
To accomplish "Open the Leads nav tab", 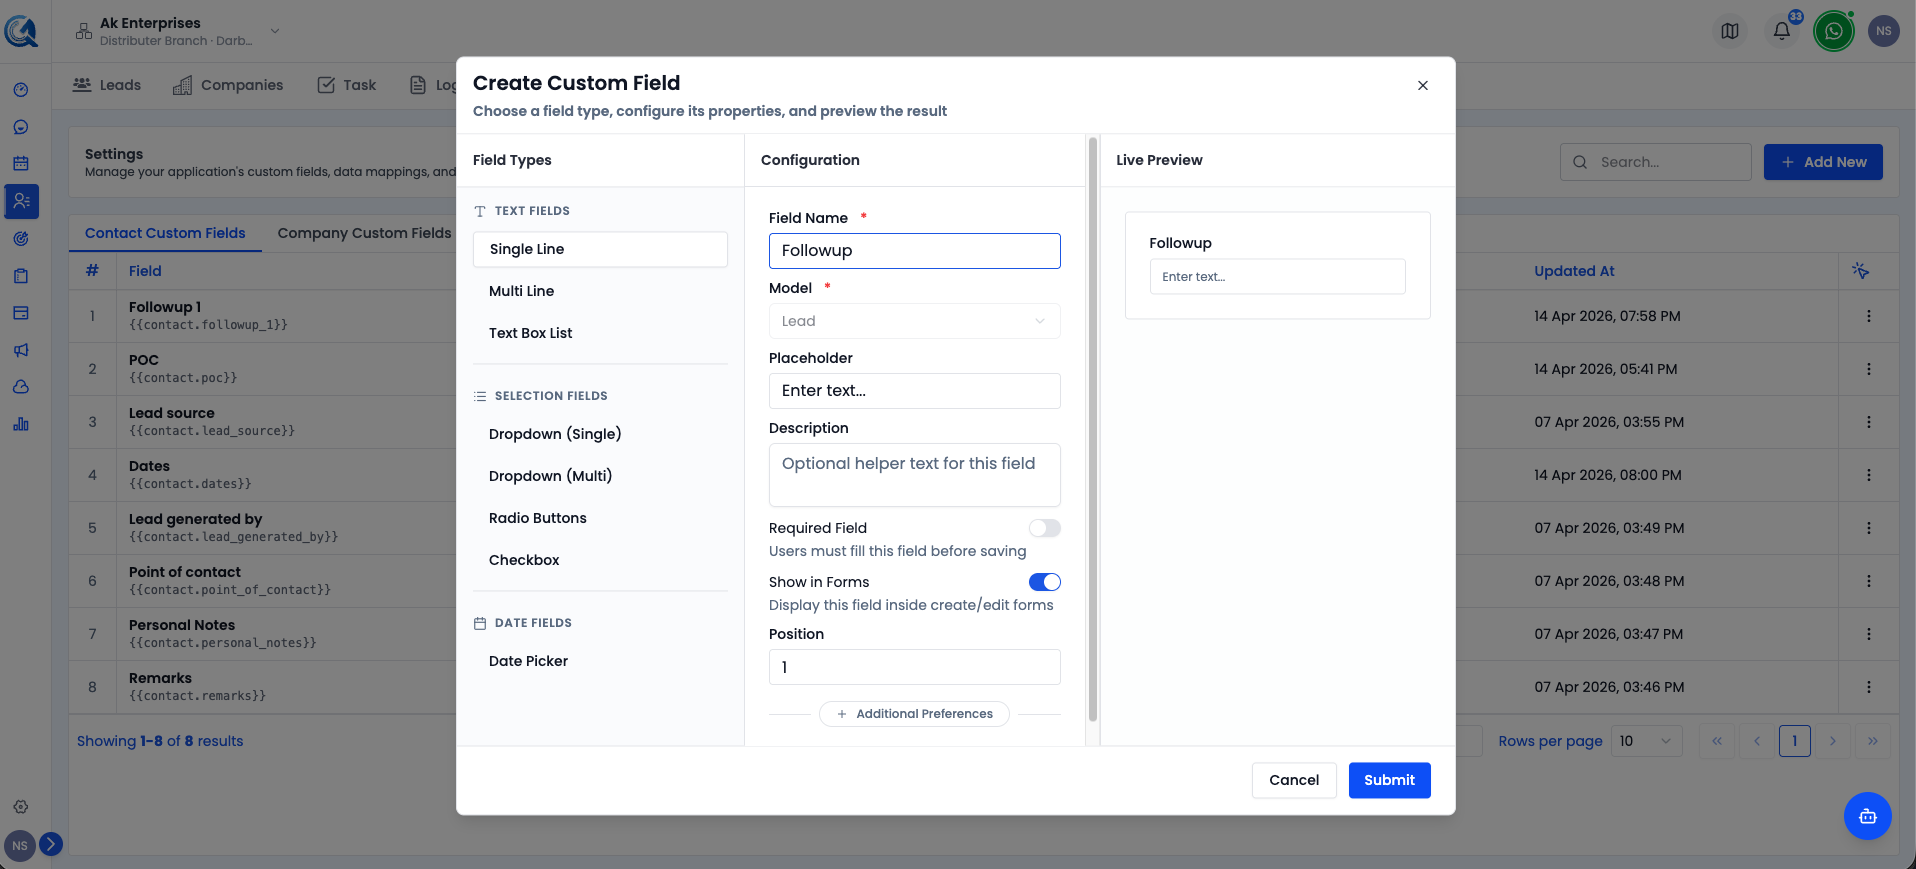I will pyautogui.click(x=107, y=85).
